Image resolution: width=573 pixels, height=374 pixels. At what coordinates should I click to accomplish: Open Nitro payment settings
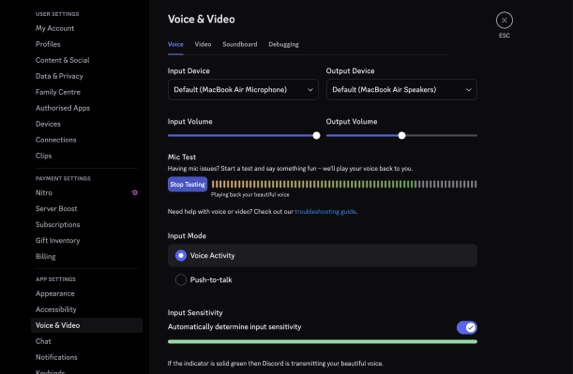tap(44, 192)
